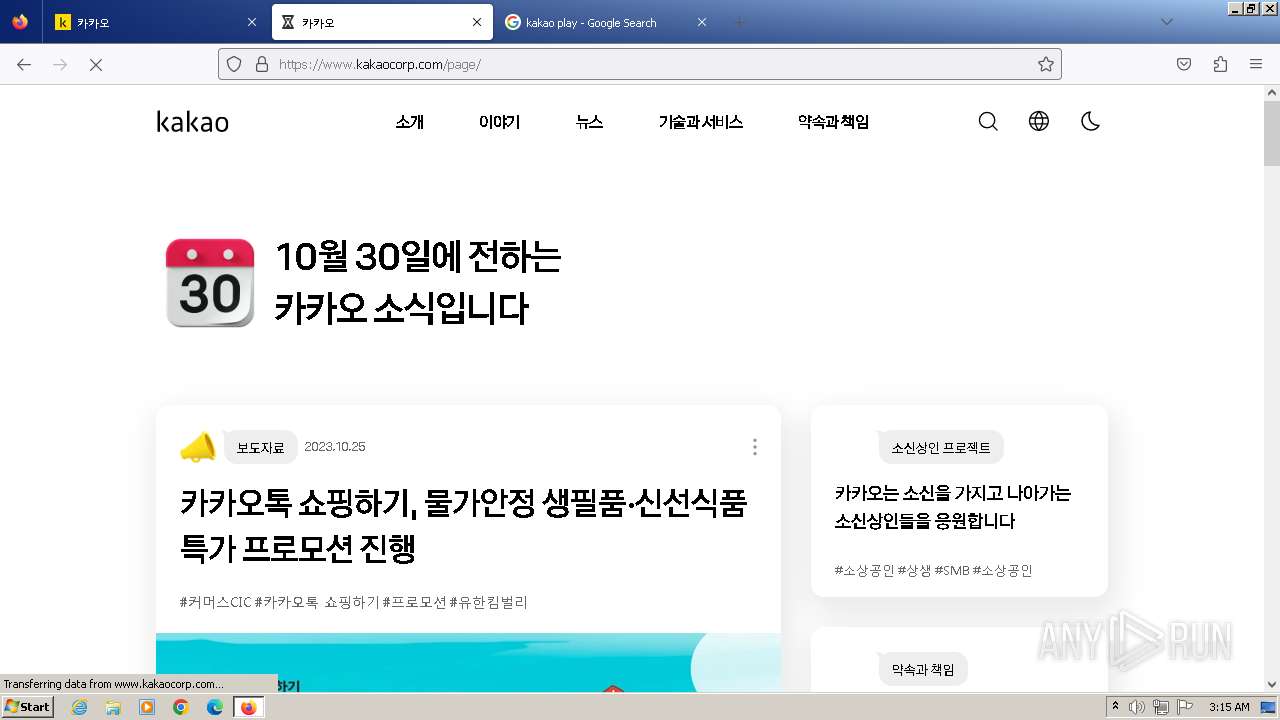Focus the kakaocorp.com address bar
Image resolution: width=1280 pixels, height=720 pixels.
pos(640,64)
